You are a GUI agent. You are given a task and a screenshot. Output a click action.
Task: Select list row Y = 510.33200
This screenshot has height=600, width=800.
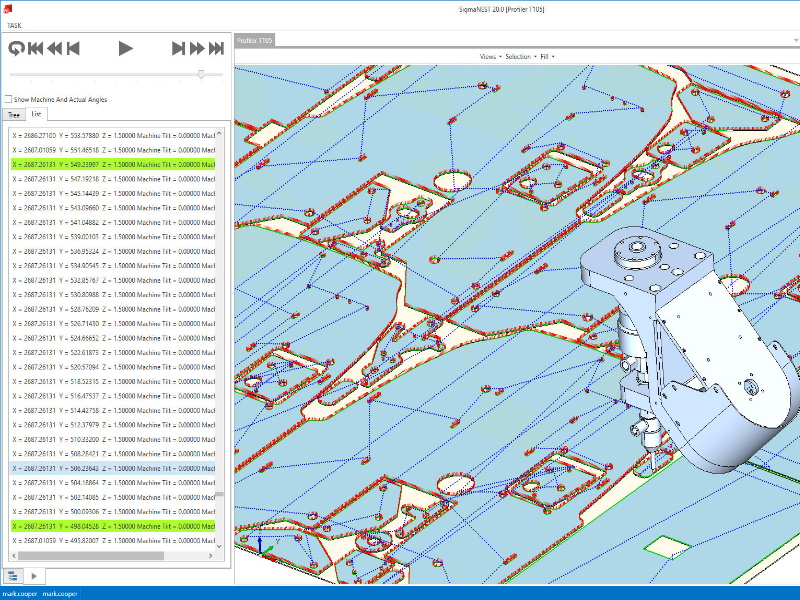tap(113, 439)
